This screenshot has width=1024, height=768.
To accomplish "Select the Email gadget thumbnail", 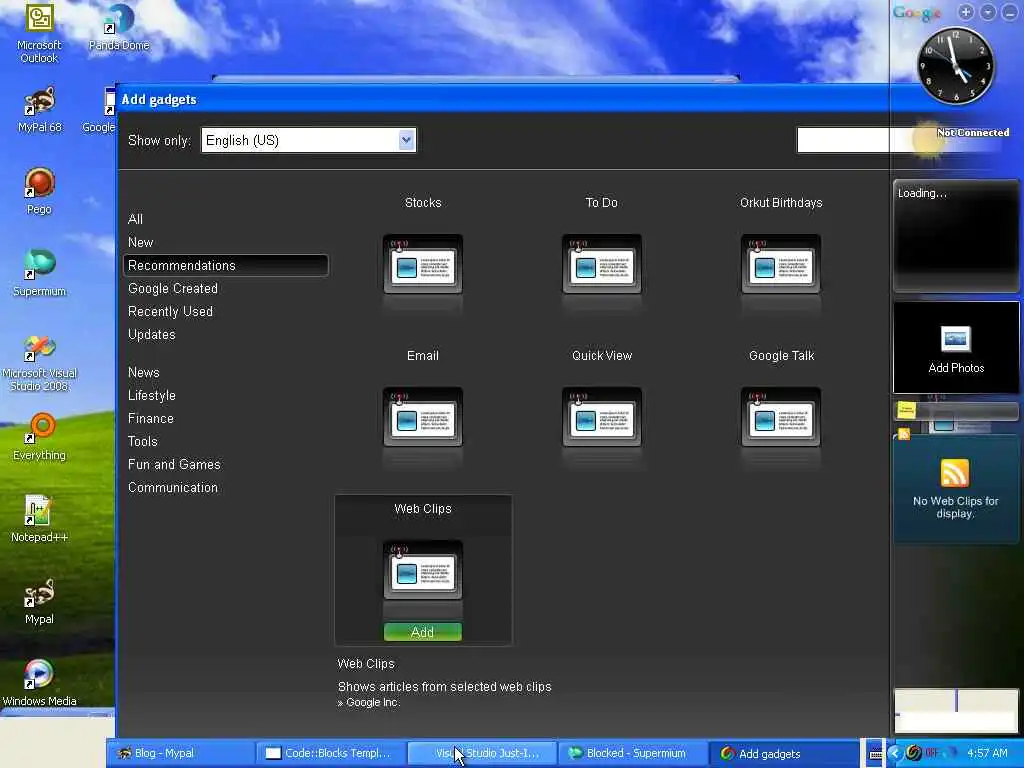I will point(423,417).
